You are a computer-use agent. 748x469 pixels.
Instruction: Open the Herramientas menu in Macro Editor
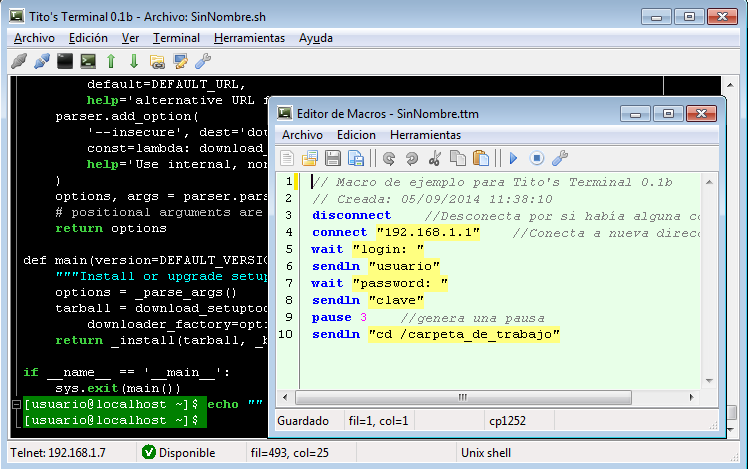pyautogui.click(x=425, y=135)
